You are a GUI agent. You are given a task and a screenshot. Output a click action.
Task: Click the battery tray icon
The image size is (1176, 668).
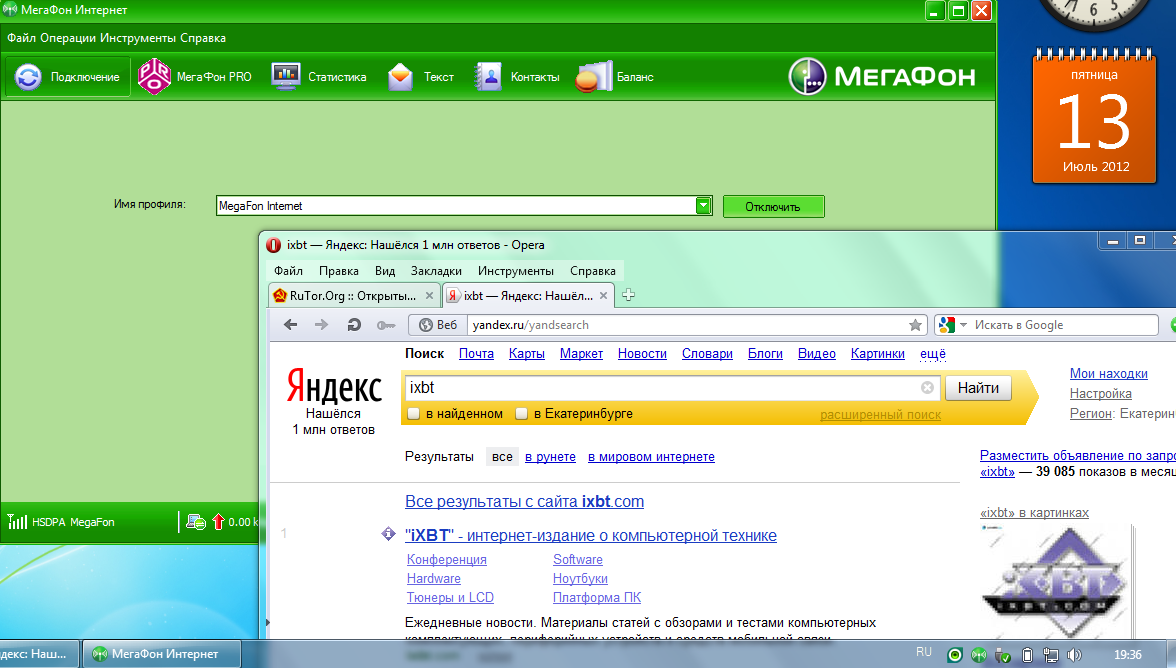[x=1028, y=655]
